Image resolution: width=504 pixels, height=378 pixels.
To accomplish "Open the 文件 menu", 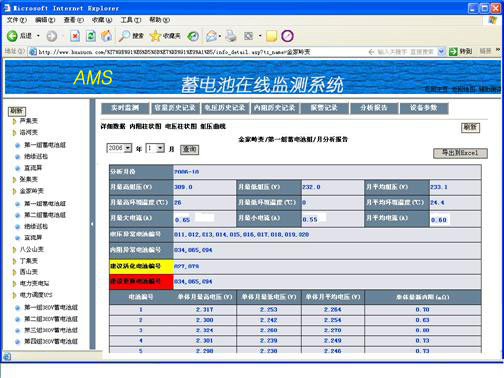I will (x=17, y=20).
